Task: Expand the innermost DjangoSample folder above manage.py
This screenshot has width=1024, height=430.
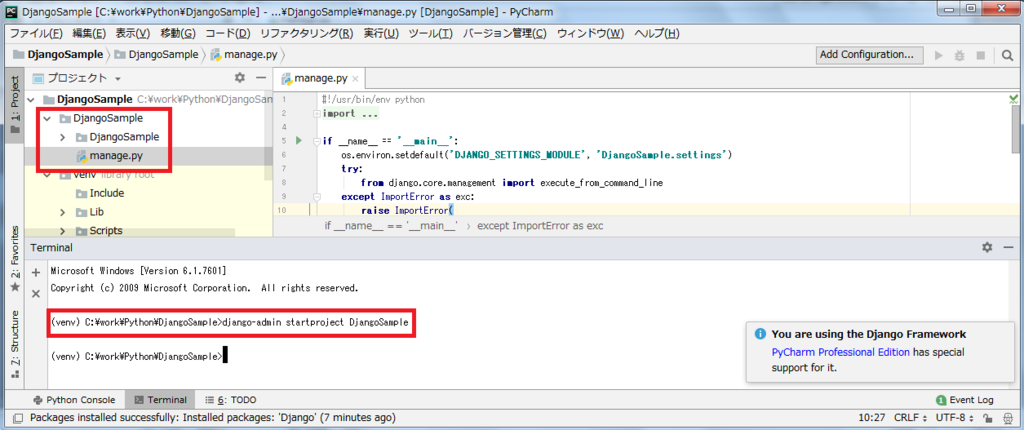Action: coord(62,137)
